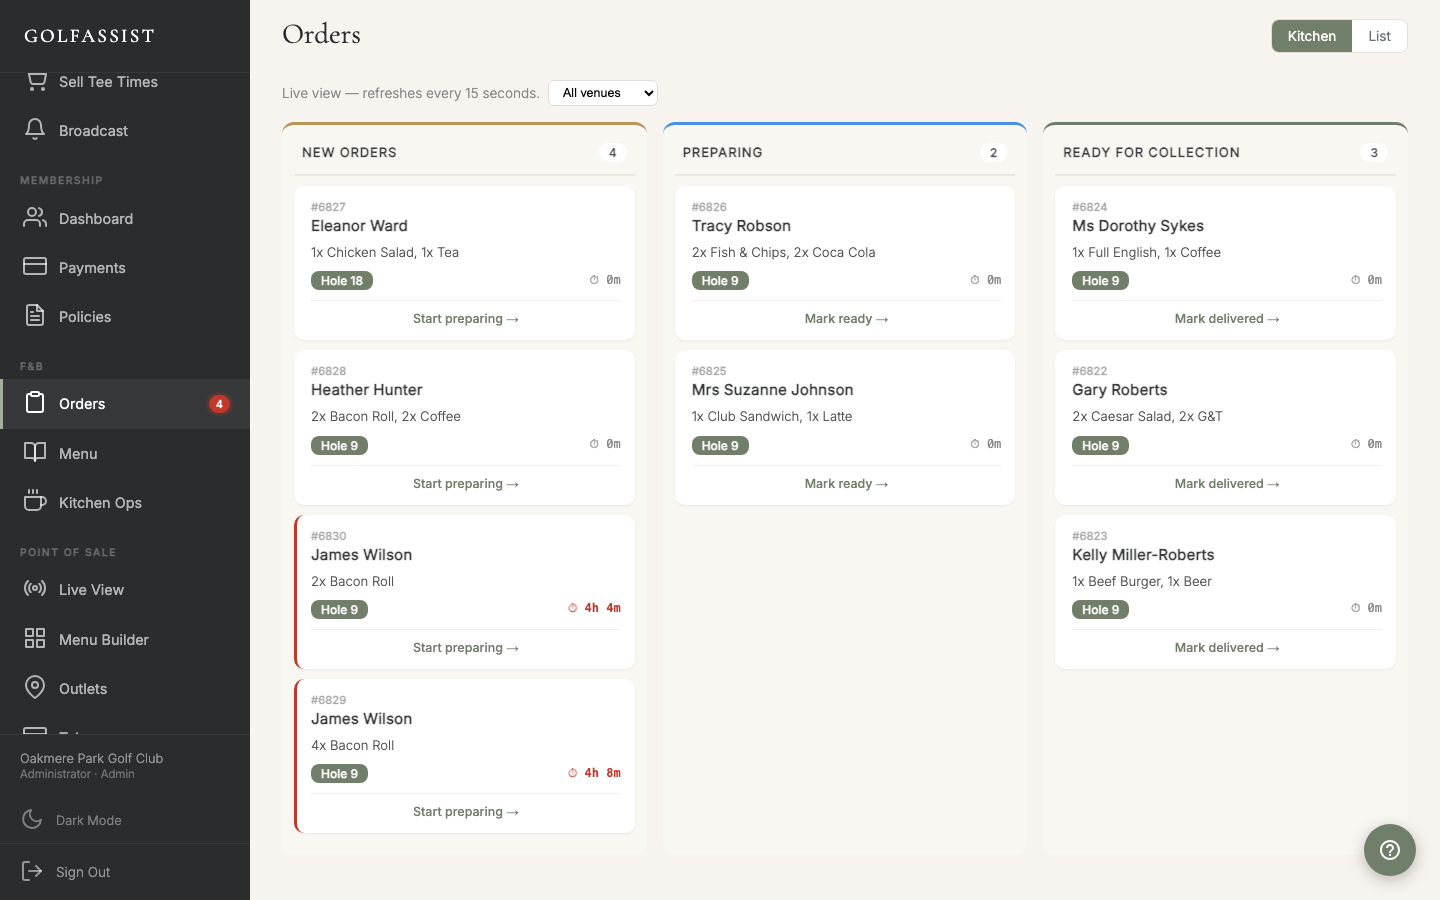Click the Orders shopping bag icon
This screenshot has width=1440, height=900.
[35, 404]
